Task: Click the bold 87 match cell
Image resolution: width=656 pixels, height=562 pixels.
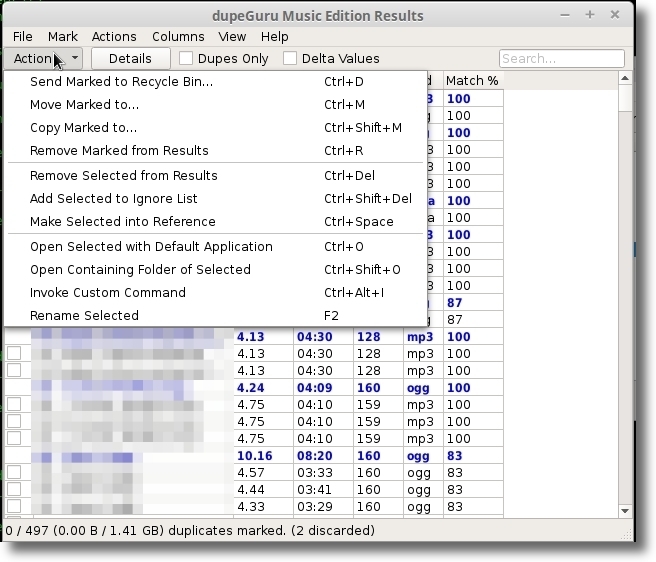Action: tap(473, 303)
